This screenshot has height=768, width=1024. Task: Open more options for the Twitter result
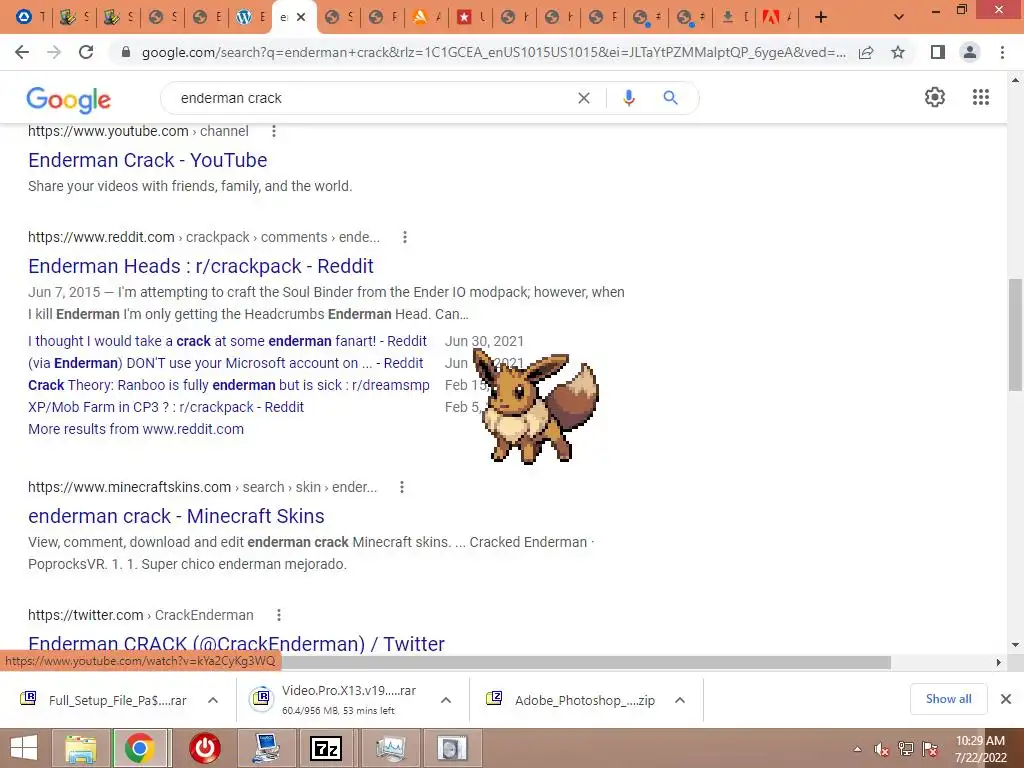point(279,615)
